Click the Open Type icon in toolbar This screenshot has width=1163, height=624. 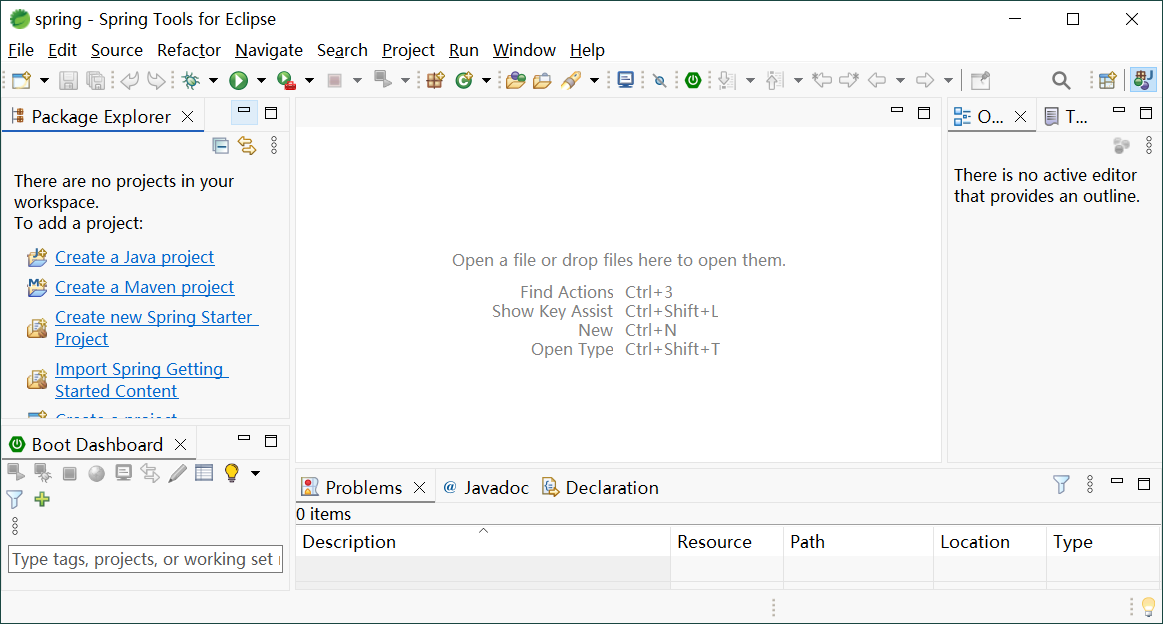(515, 80)
